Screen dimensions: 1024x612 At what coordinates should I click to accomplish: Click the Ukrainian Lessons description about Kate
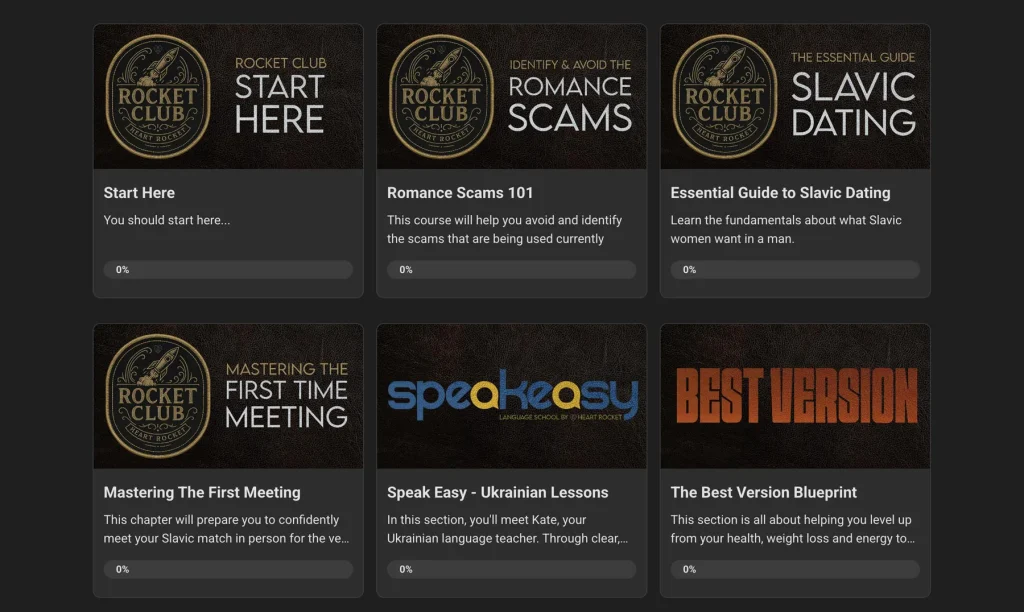pos(507,529)
